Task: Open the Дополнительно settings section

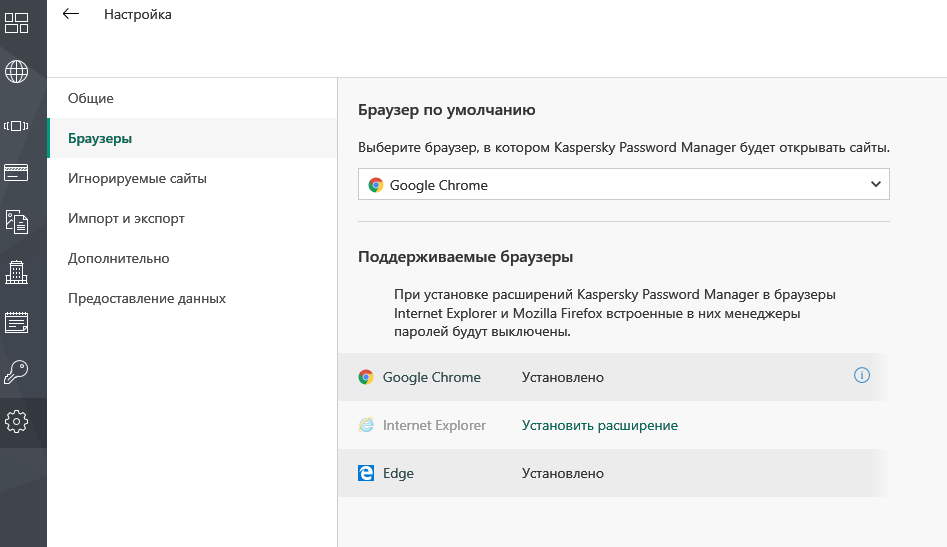Action: [118, 258]
